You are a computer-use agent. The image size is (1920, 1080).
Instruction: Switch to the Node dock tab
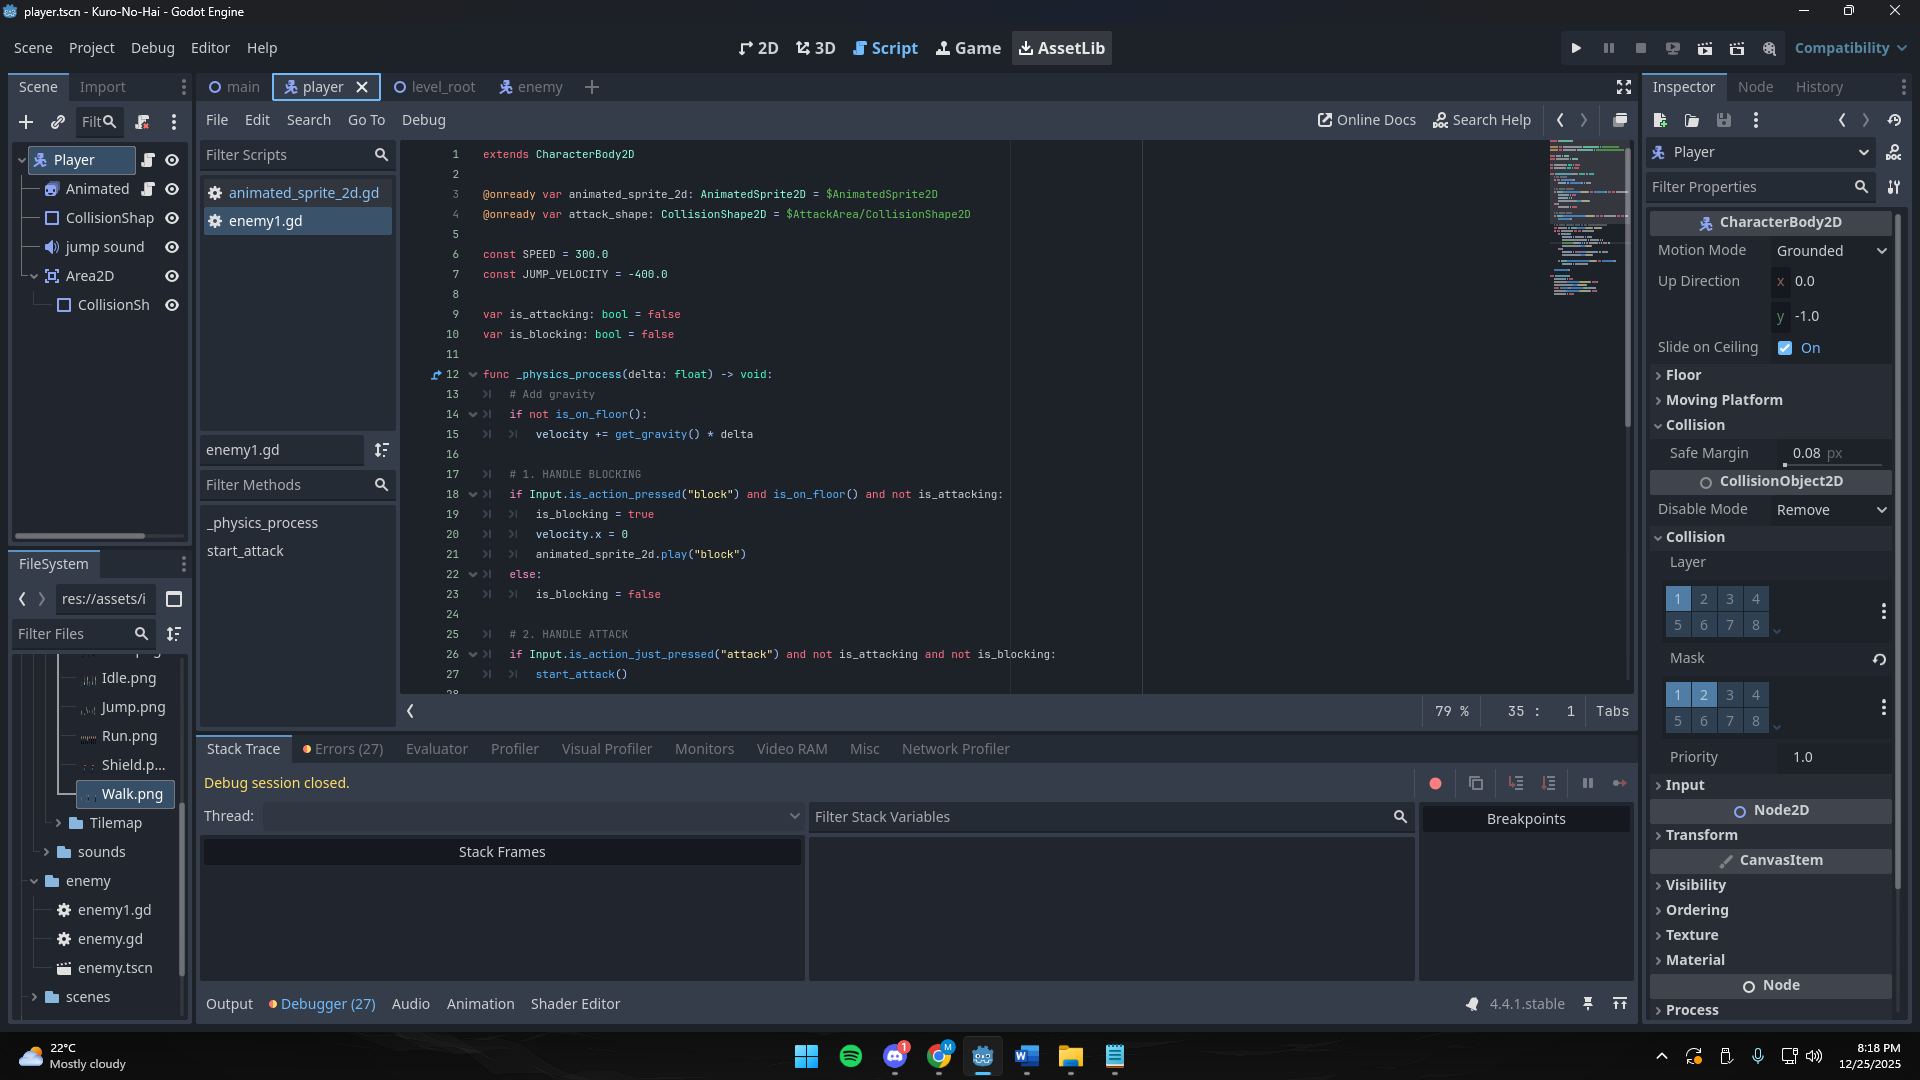[1755, 87]
